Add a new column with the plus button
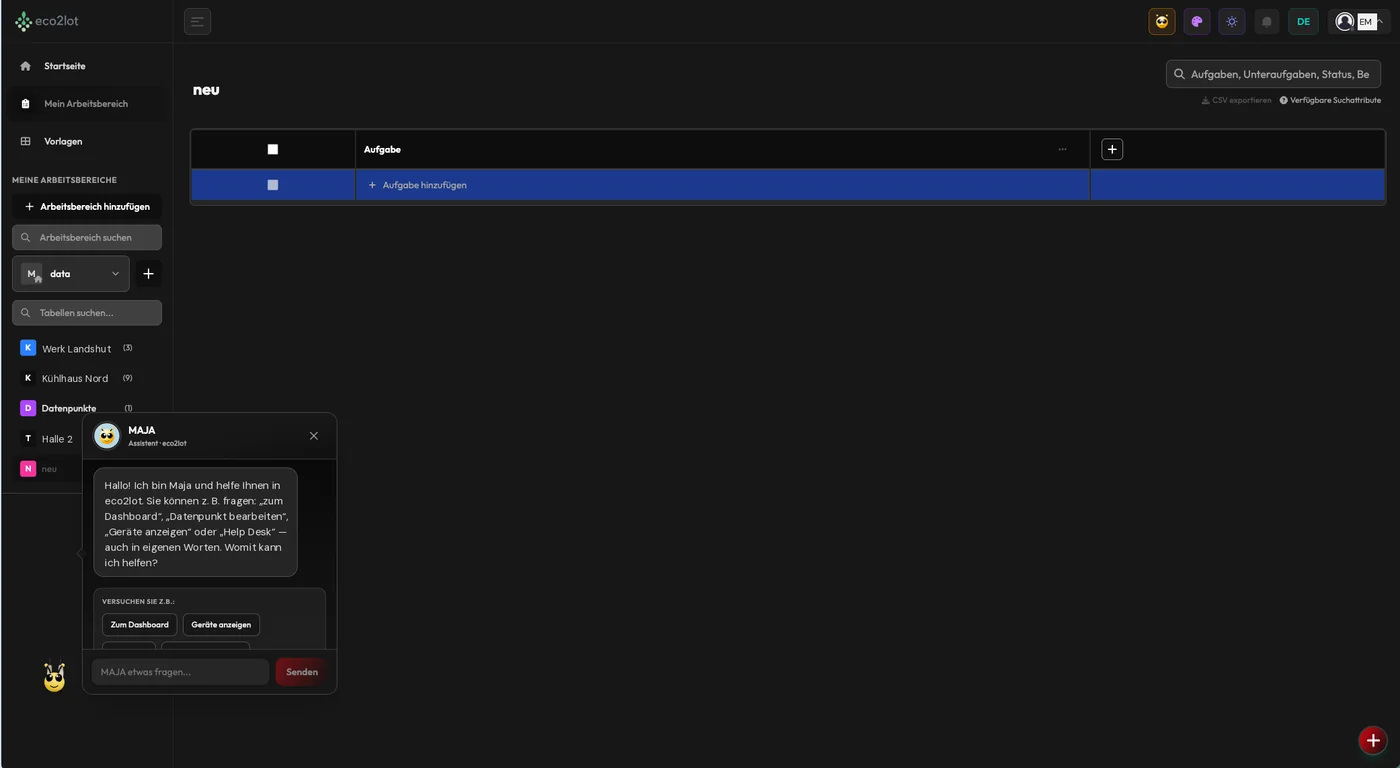 click(1112, 149)
